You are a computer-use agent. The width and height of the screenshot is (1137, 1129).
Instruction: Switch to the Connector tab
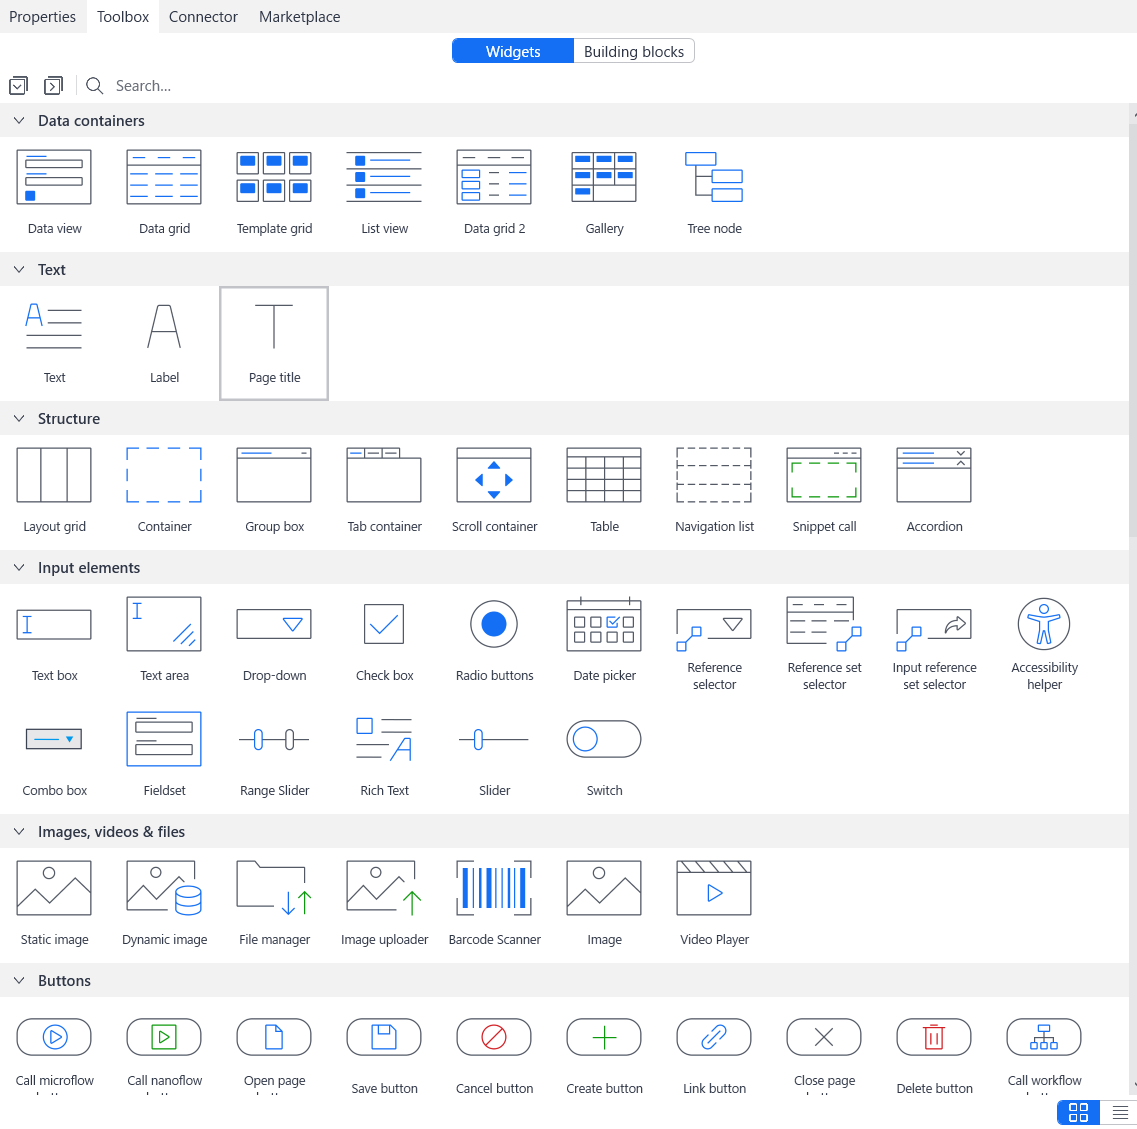click(202, 16)
